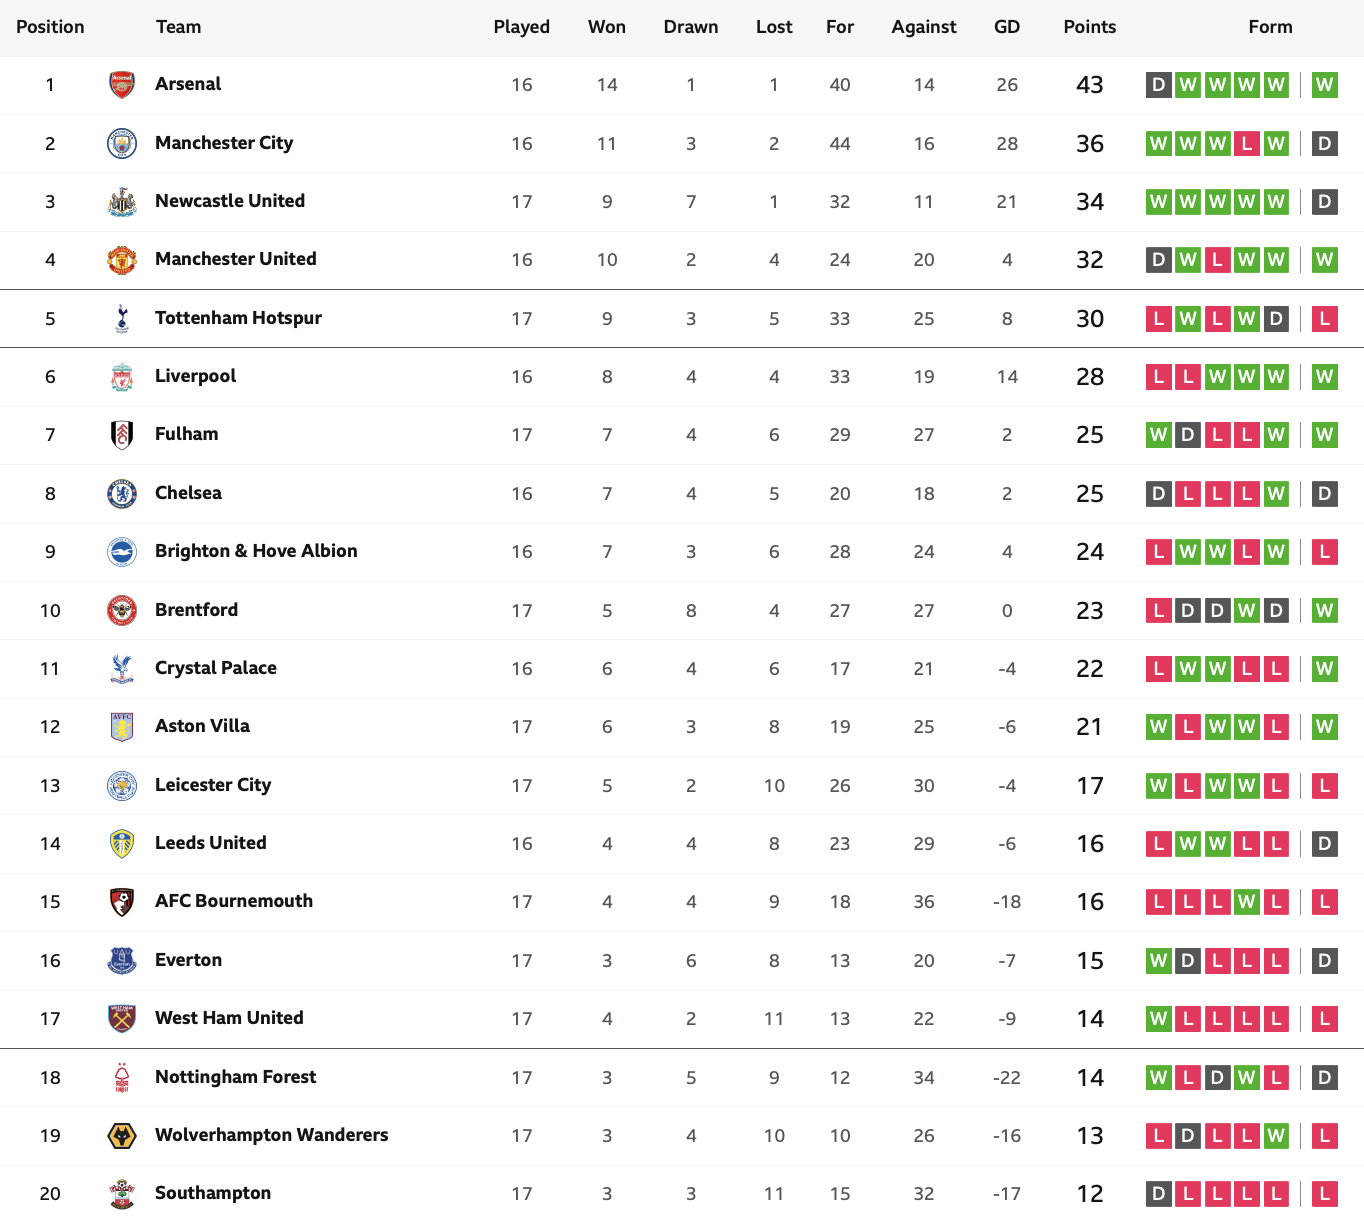
Task: Open the Chelsea team link
Action: [x=188, y=493]
